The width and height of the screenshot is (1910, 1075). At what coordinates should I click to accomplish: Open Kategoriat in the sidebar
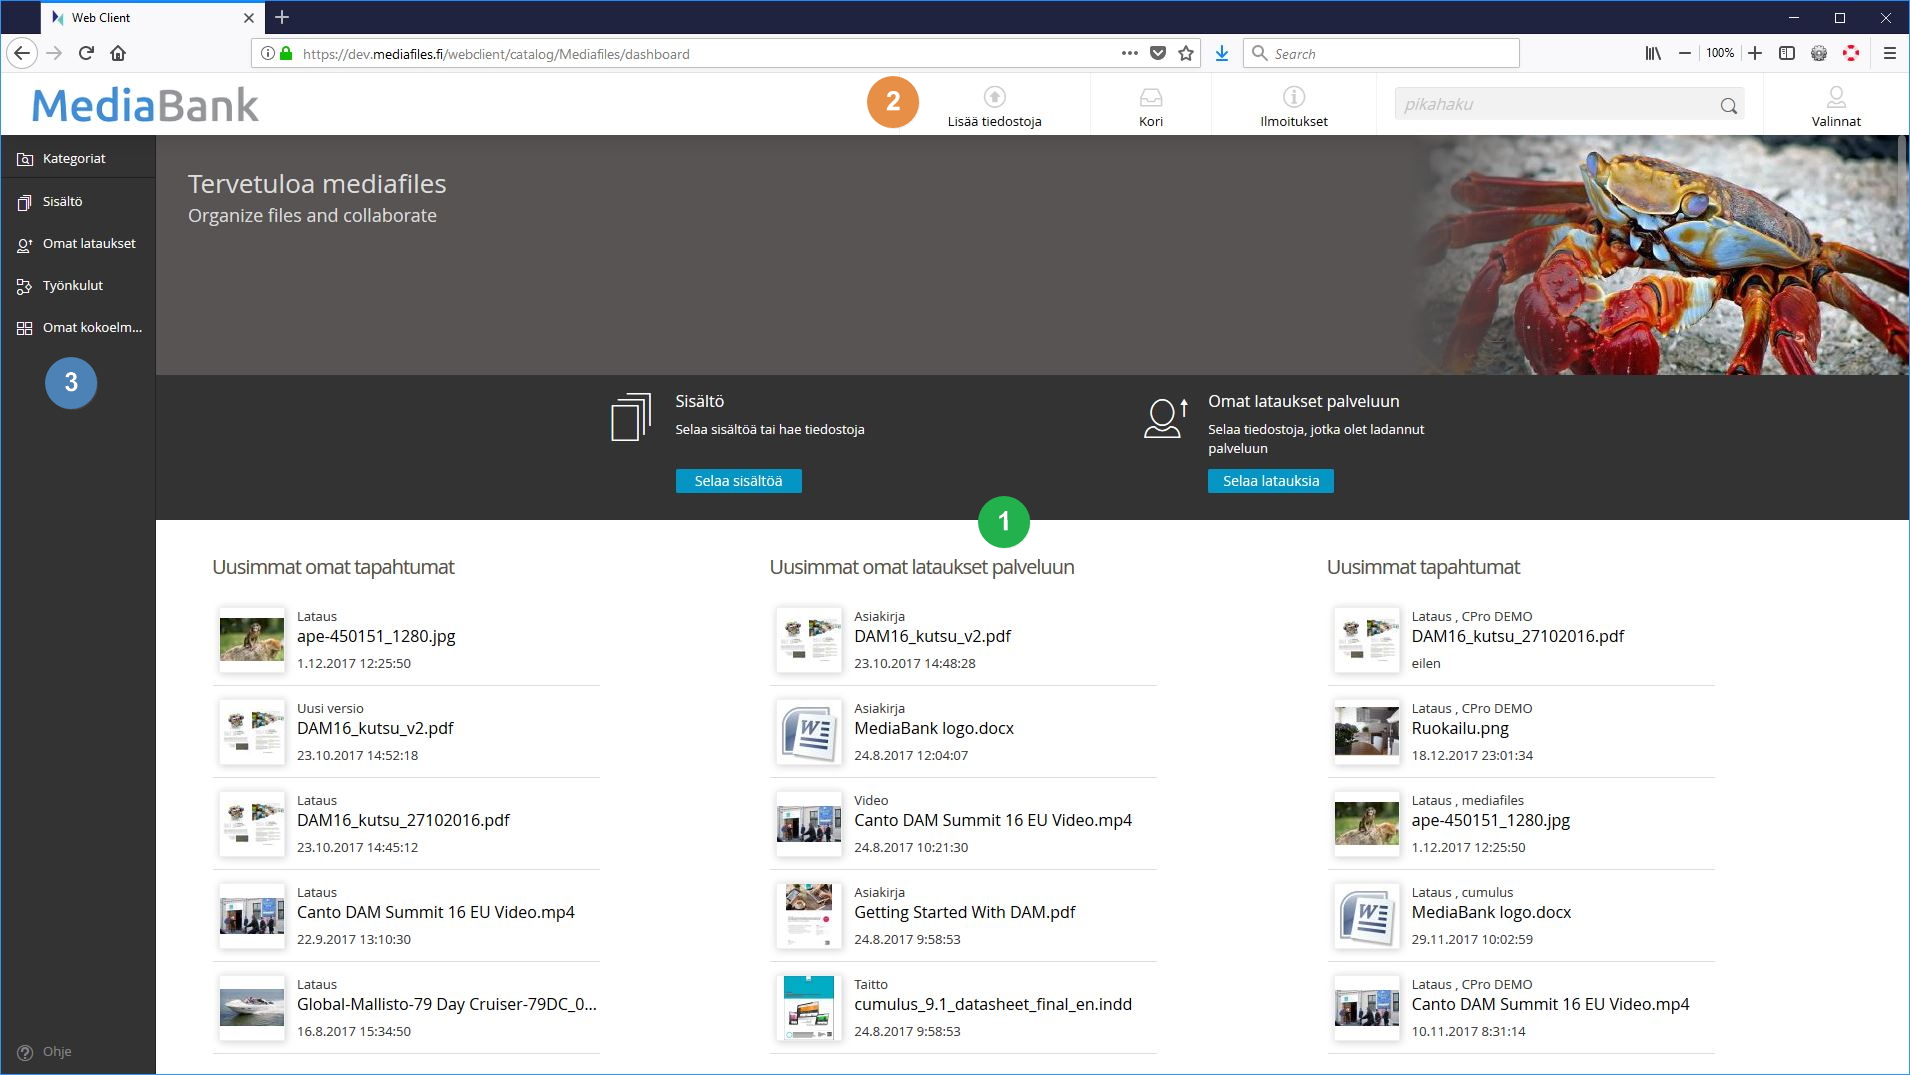pos(74,159)
